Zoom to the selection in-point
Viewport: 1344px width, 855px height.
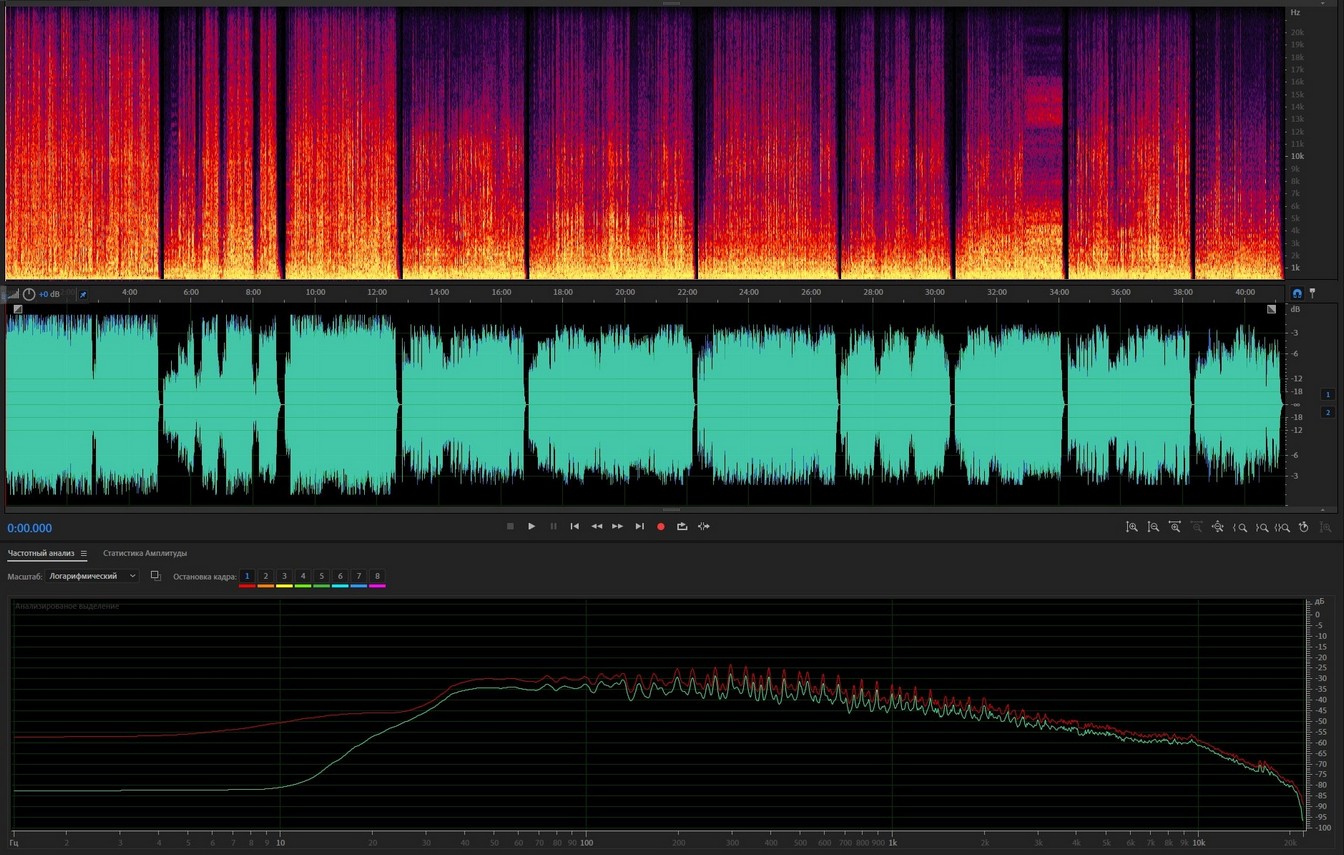point(1240,527)
